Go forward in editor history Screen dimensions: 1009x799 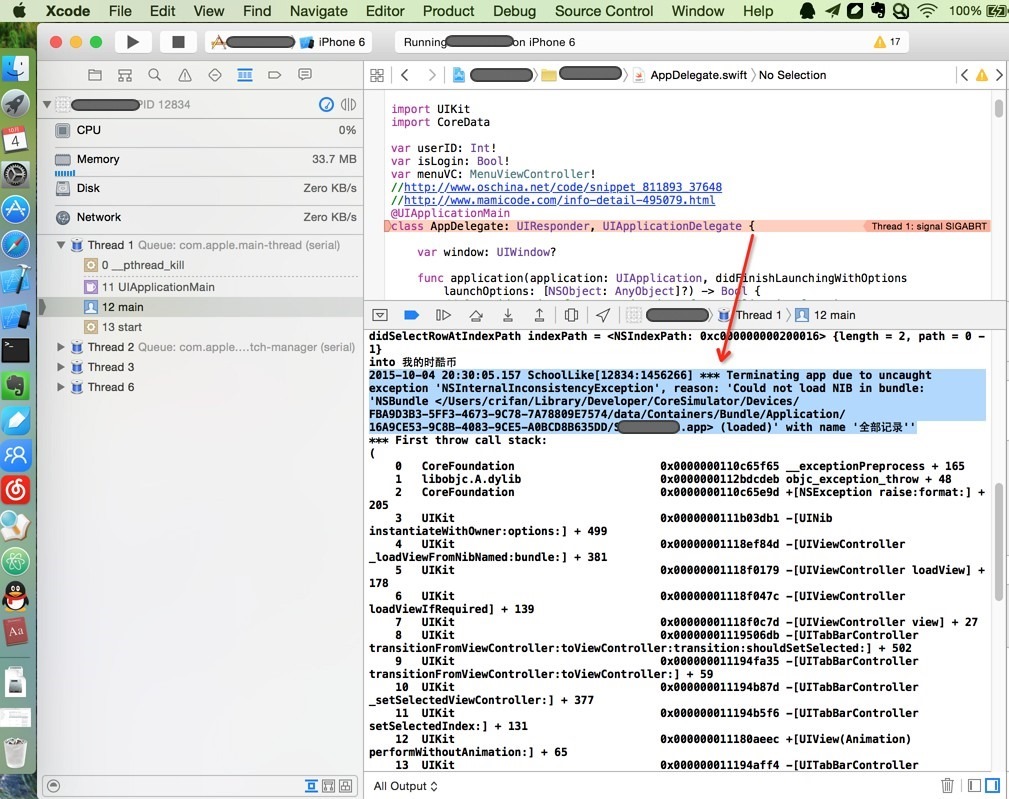(x=432, y=75)
